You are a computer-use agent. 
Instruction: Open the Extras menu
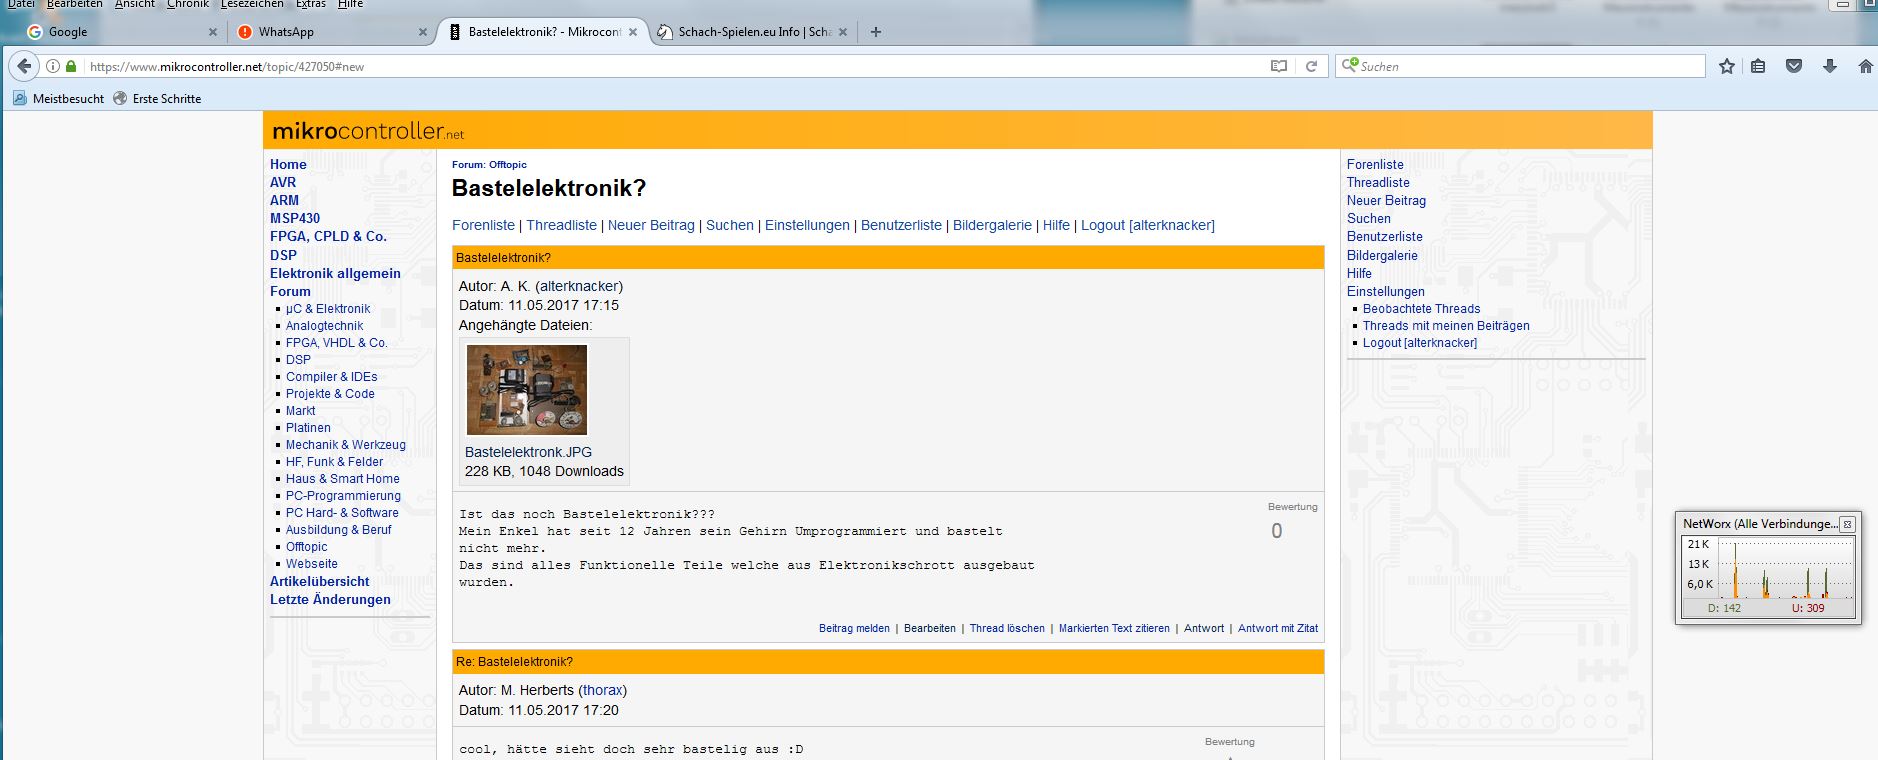310,4
